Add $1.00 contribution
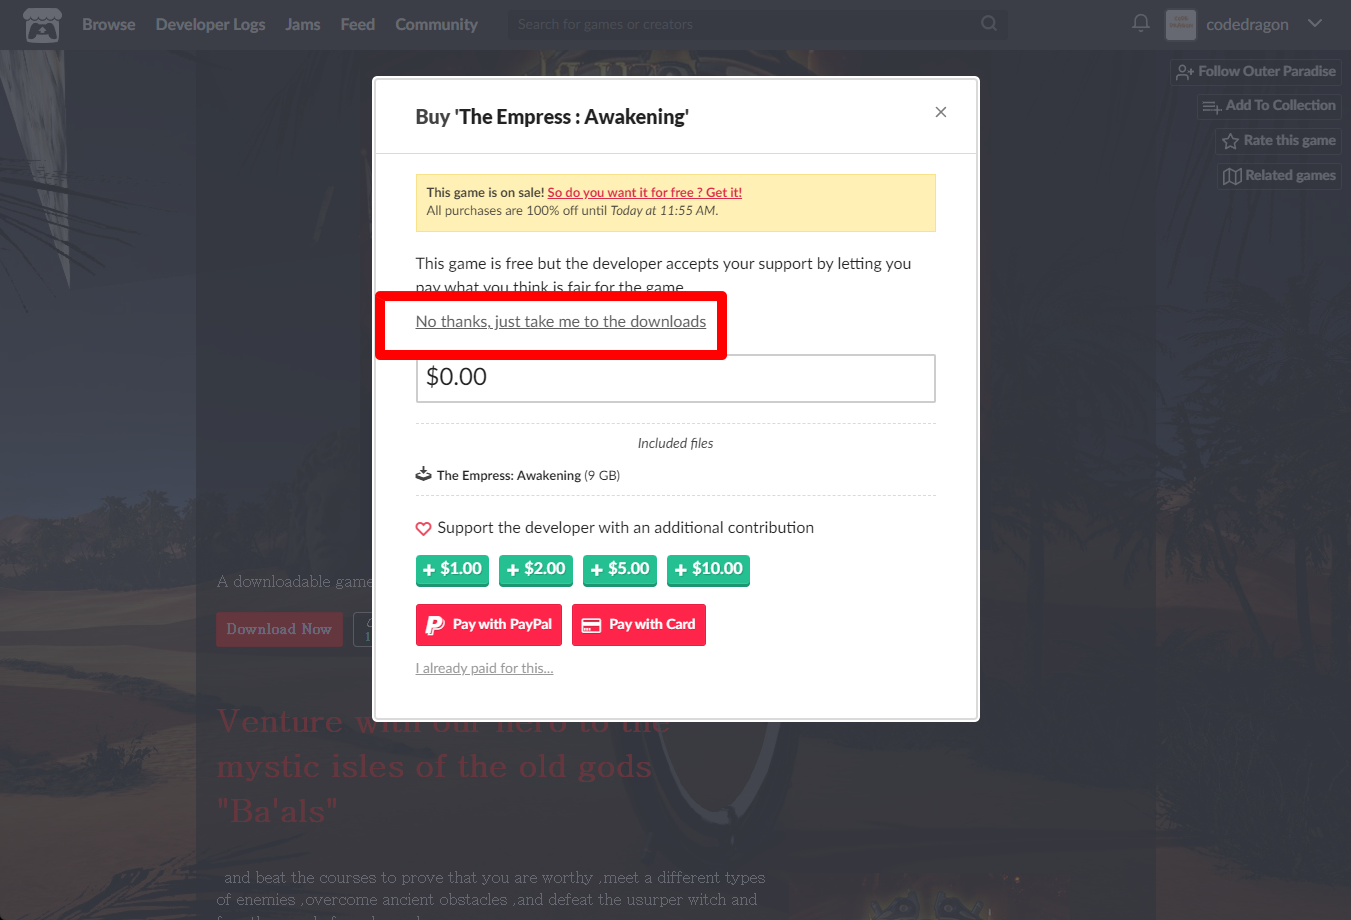The image size is (1351, 920). 452,569
